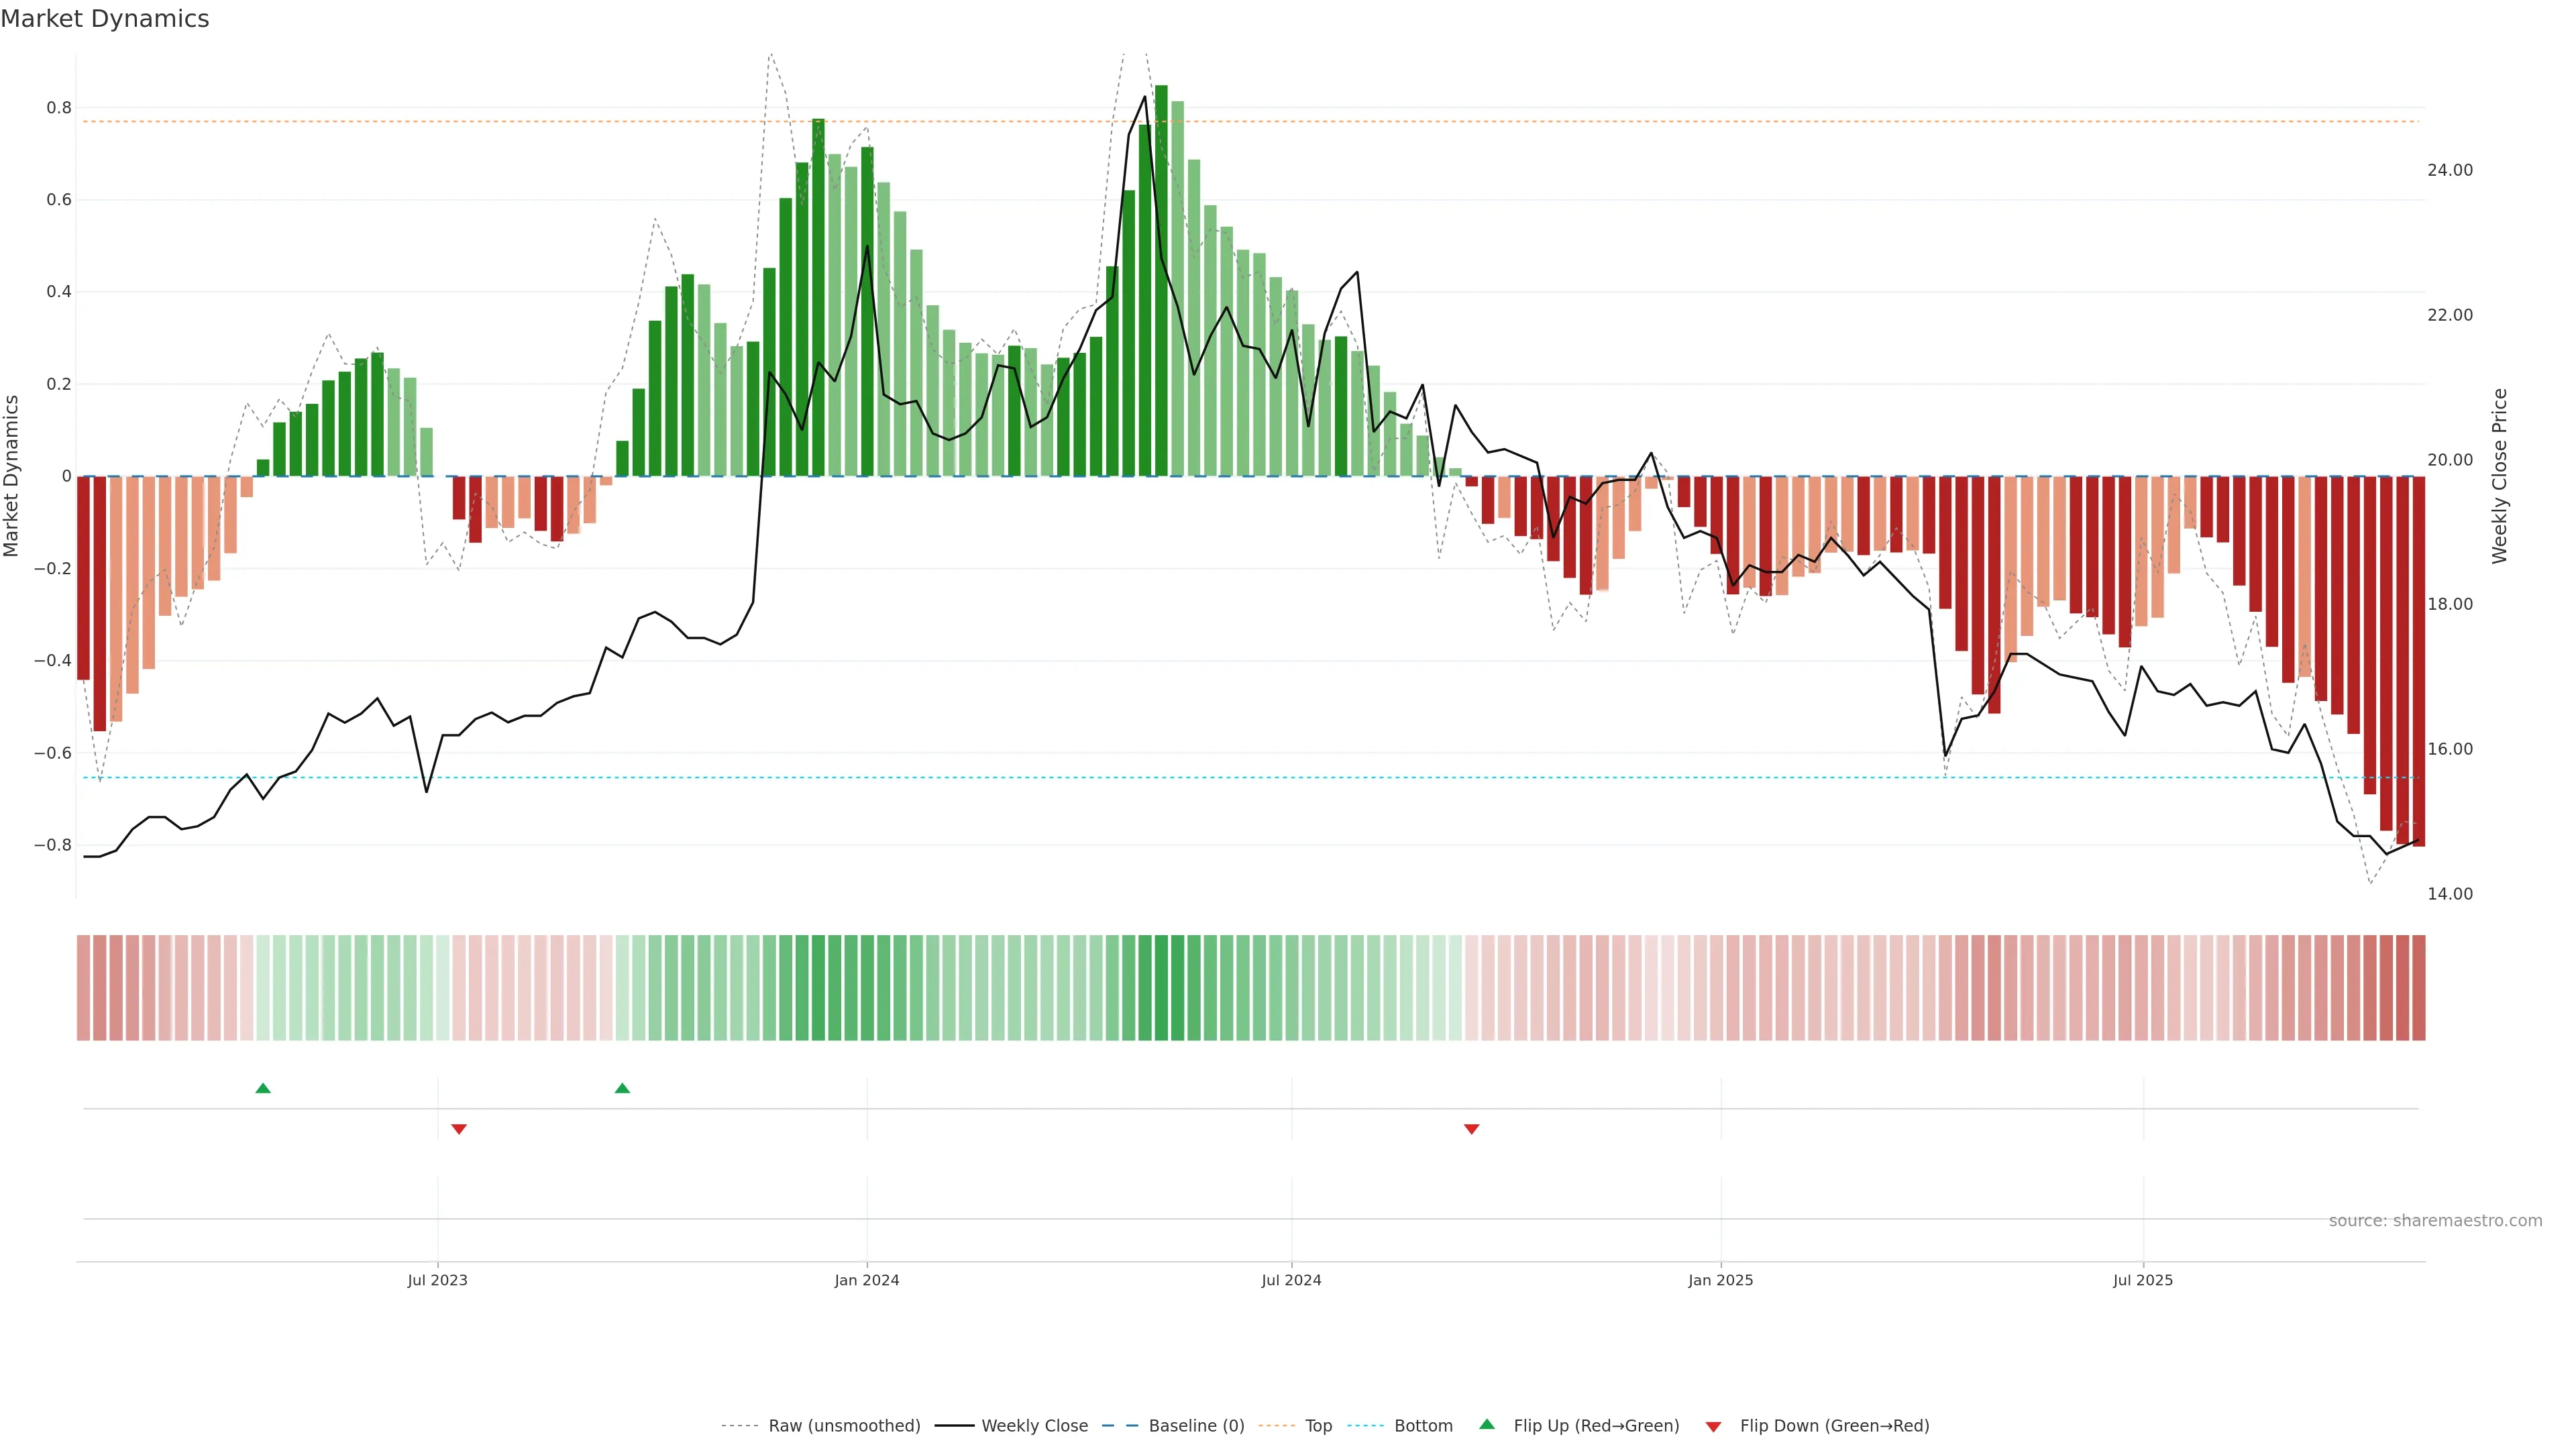Viewport: 2576px width, 1449px height.
Task: Click the red Flip Down marker after Jul 2024
Action: [x=1471, y=1129]
